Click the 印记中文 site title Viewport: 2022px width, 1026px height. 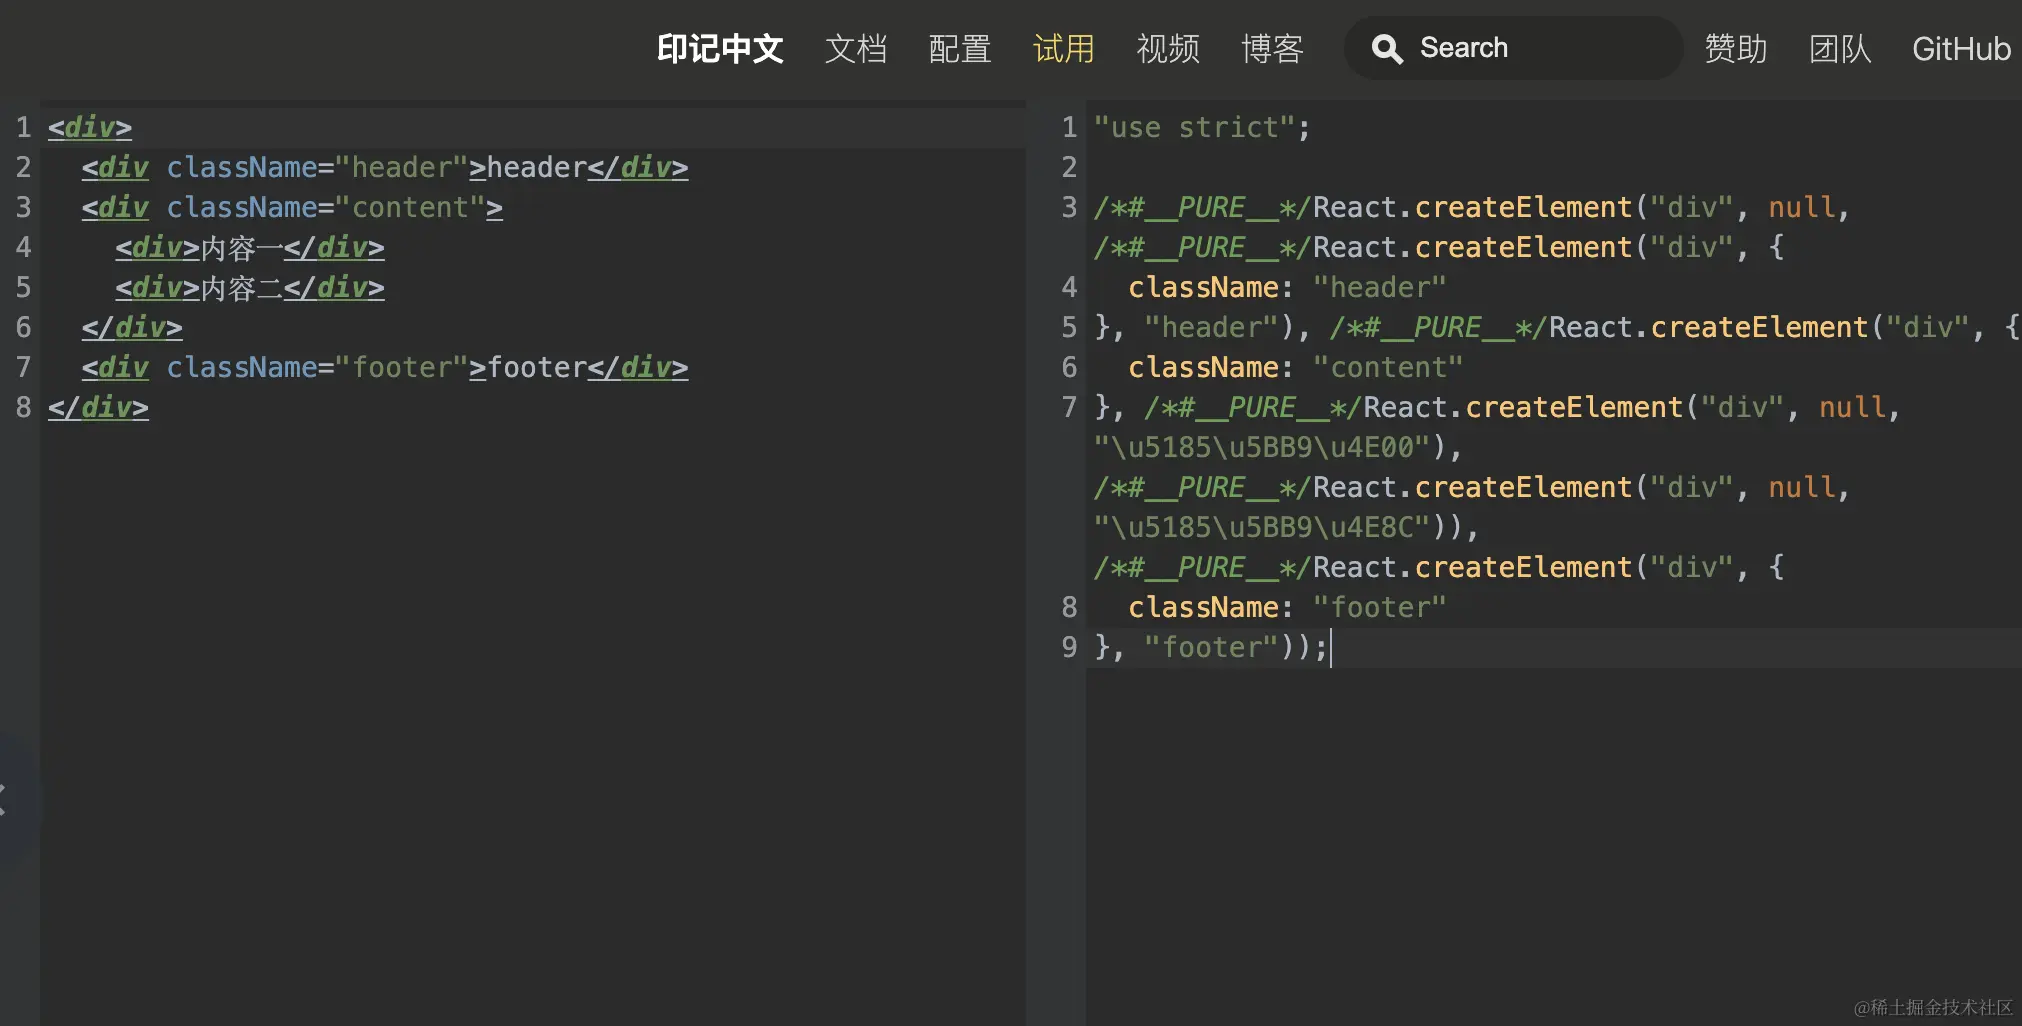719,48
